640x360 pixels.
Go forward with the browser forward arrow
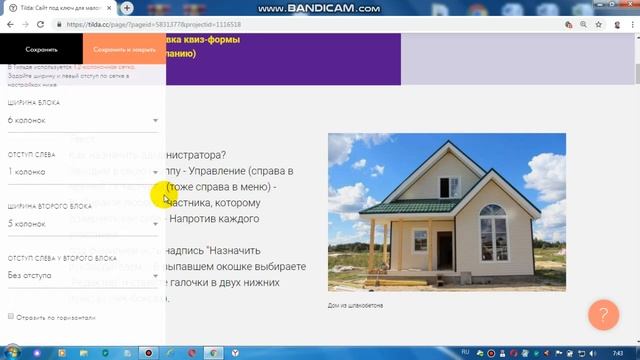[x=25, y=24]
